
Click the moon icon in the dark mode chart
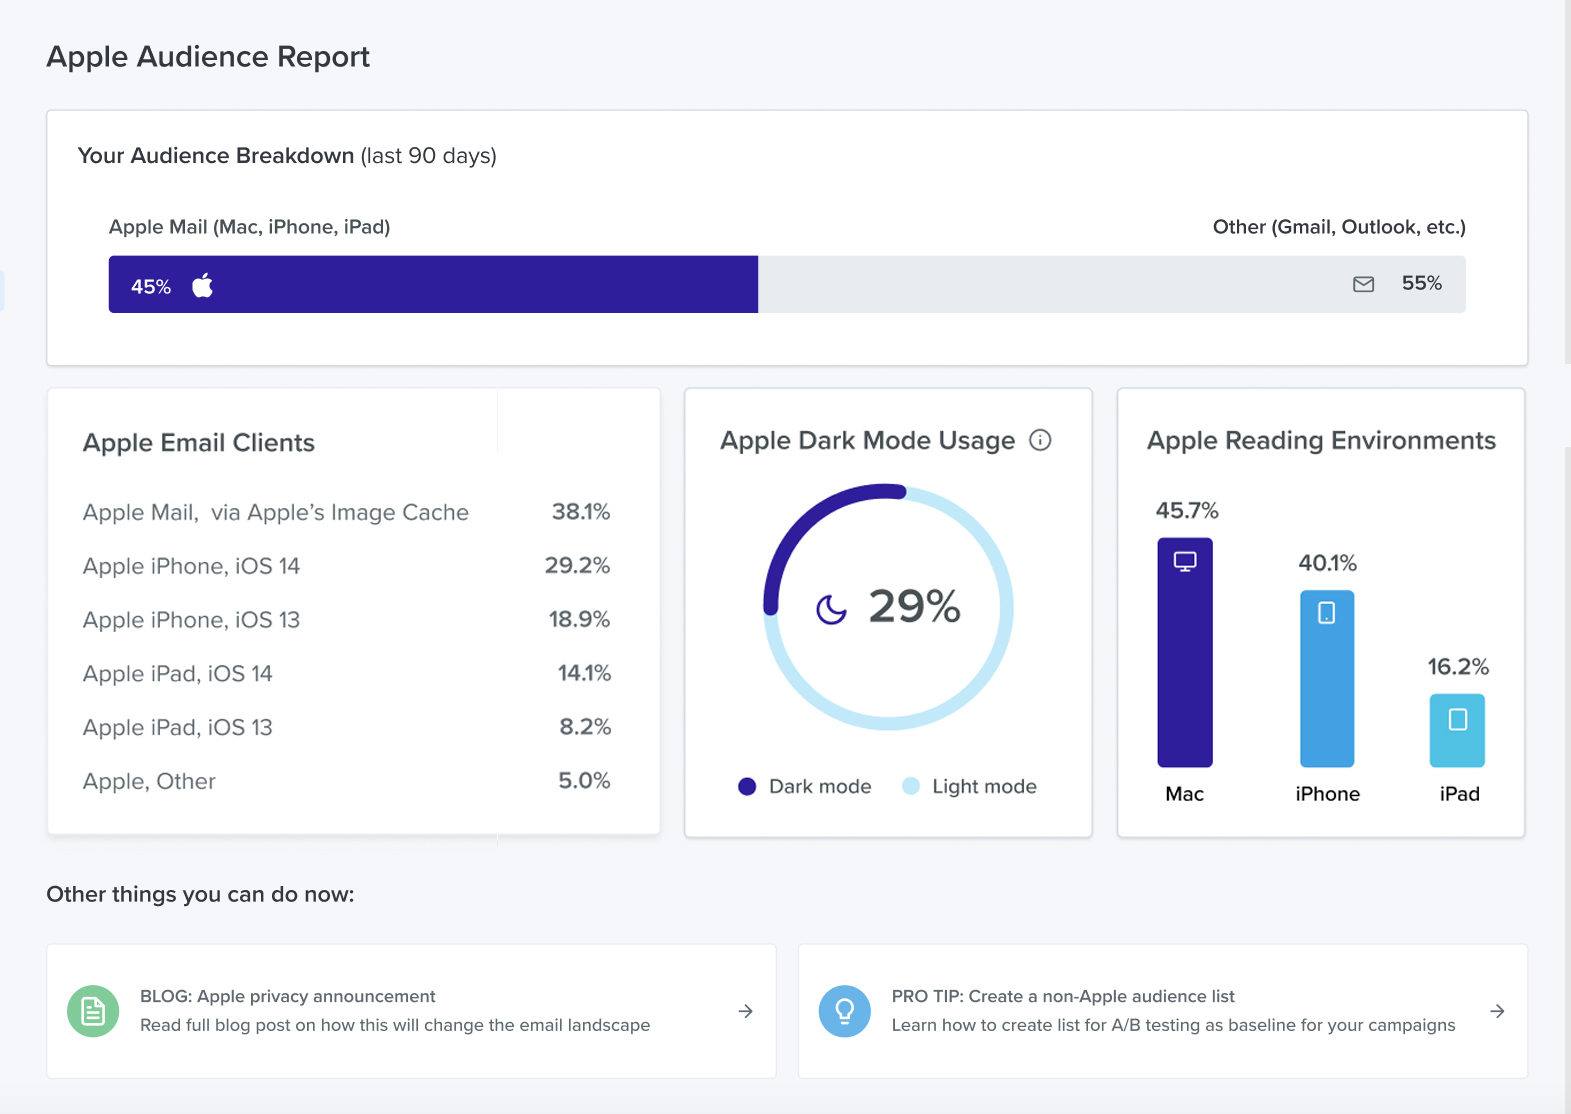(x=831, y=609)
